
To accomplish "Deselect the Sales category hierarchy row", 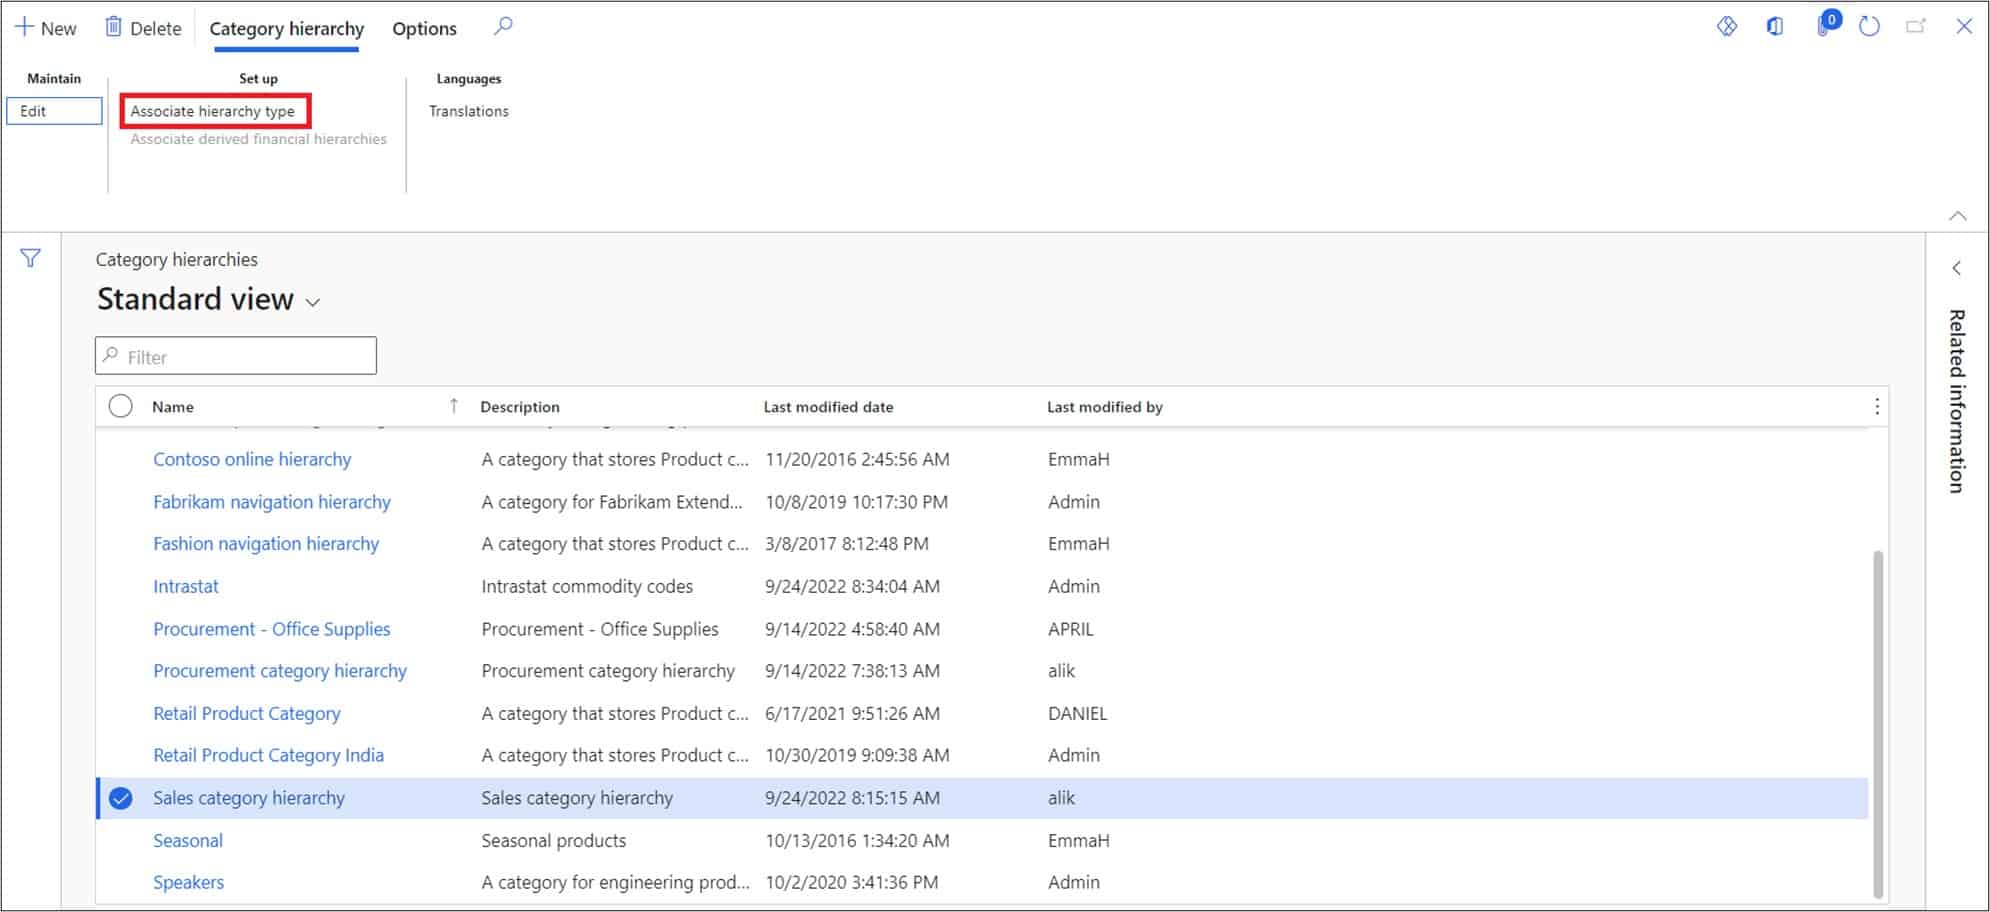I will (121, 798).
